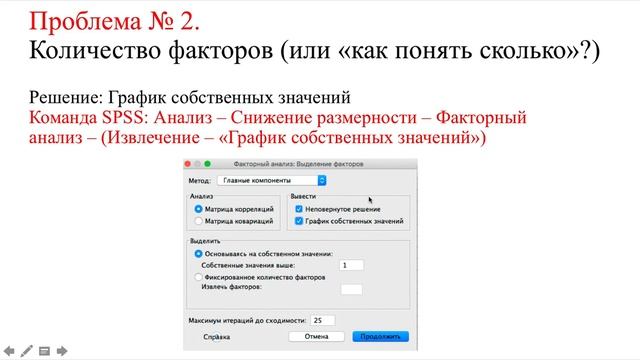Click the Команда SPSS red text line
Viewport: 640px width, 360px height.
[278, 127]
